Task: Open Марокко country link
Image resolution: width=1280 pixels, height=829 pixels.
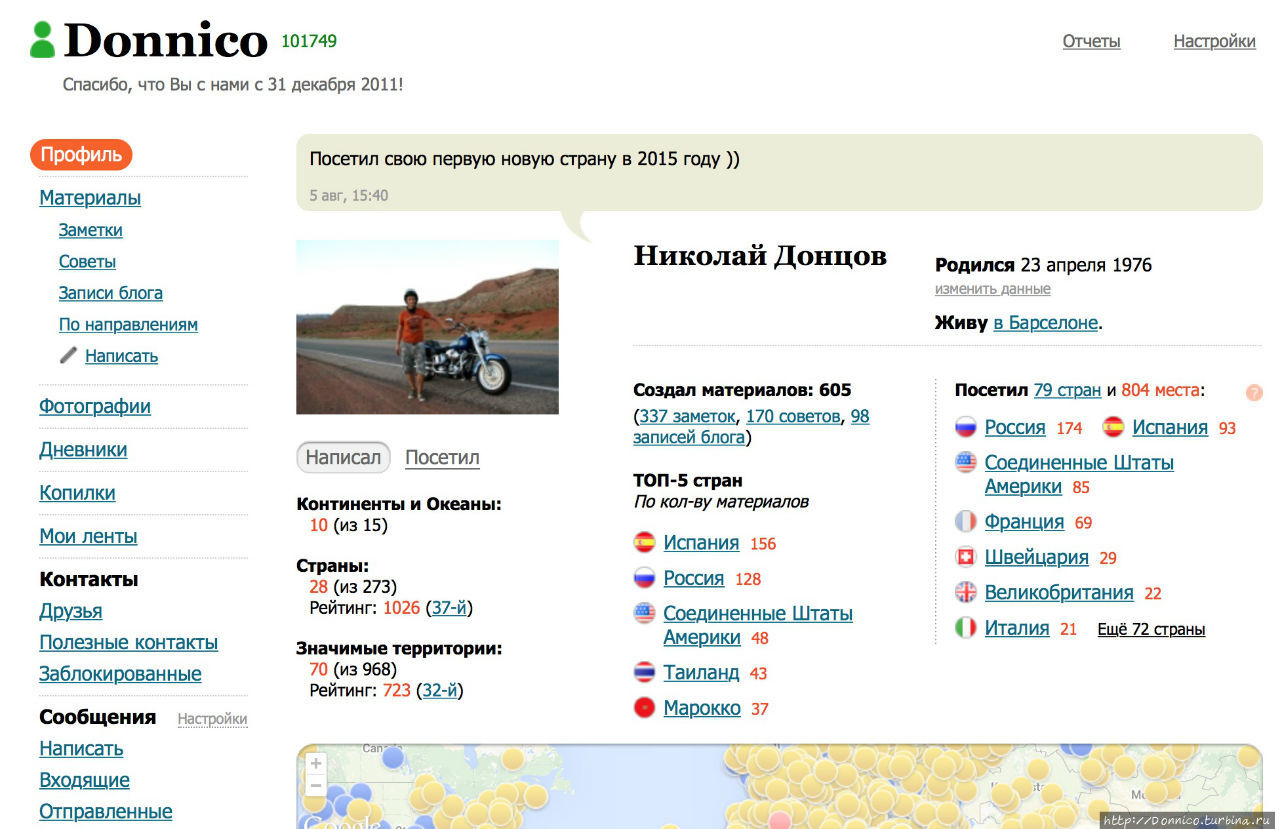Action: [x=702, y=708]
